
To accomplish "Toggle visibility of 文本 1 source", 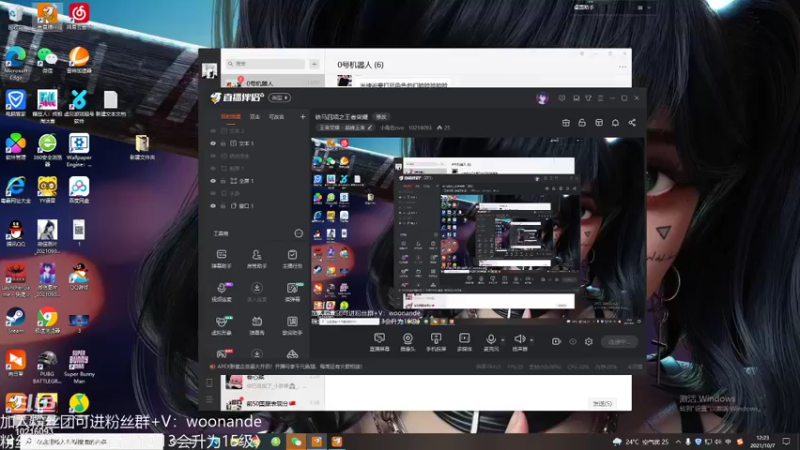I will point(213,143).
